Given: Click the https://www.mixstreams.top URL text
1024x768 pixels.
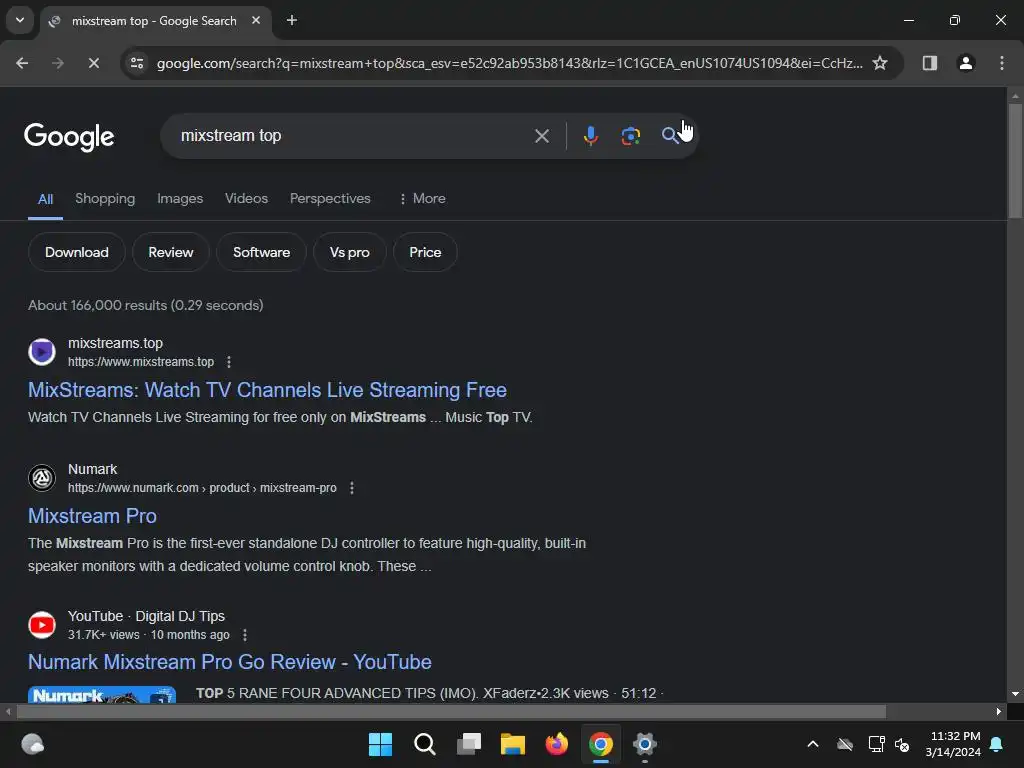Looking at the screenshot, I should point(141,362).
